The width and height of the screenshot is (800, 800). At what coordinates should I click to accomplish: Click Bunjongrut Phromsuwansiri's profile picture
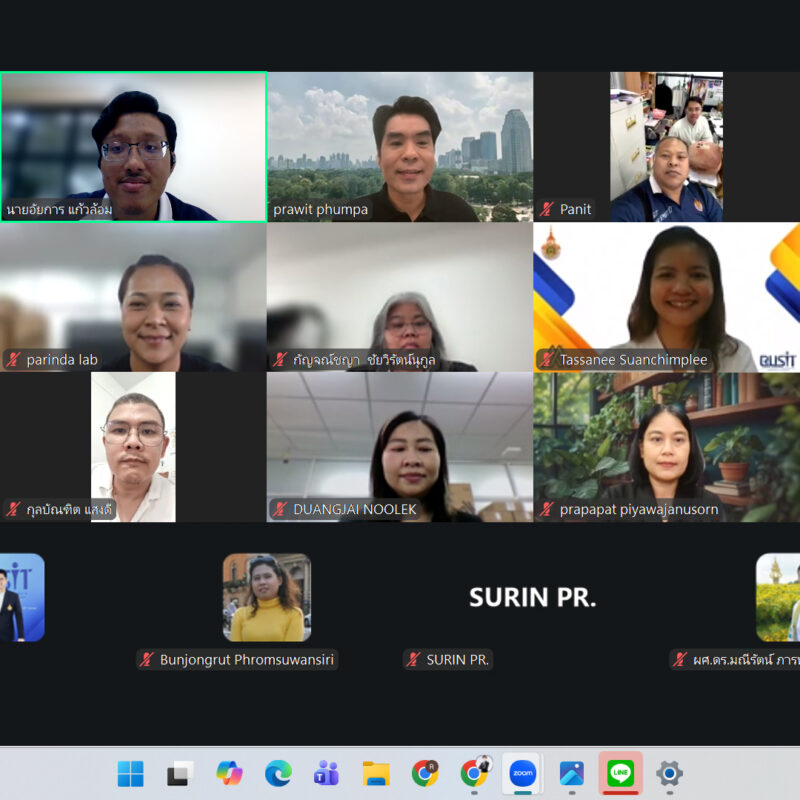point(266,597)
